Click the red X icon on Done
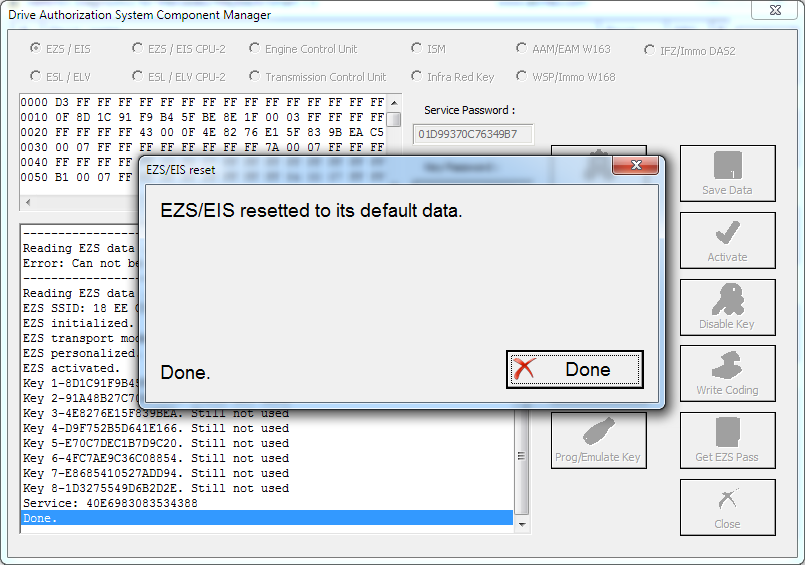805x565 pixels. 524,369
